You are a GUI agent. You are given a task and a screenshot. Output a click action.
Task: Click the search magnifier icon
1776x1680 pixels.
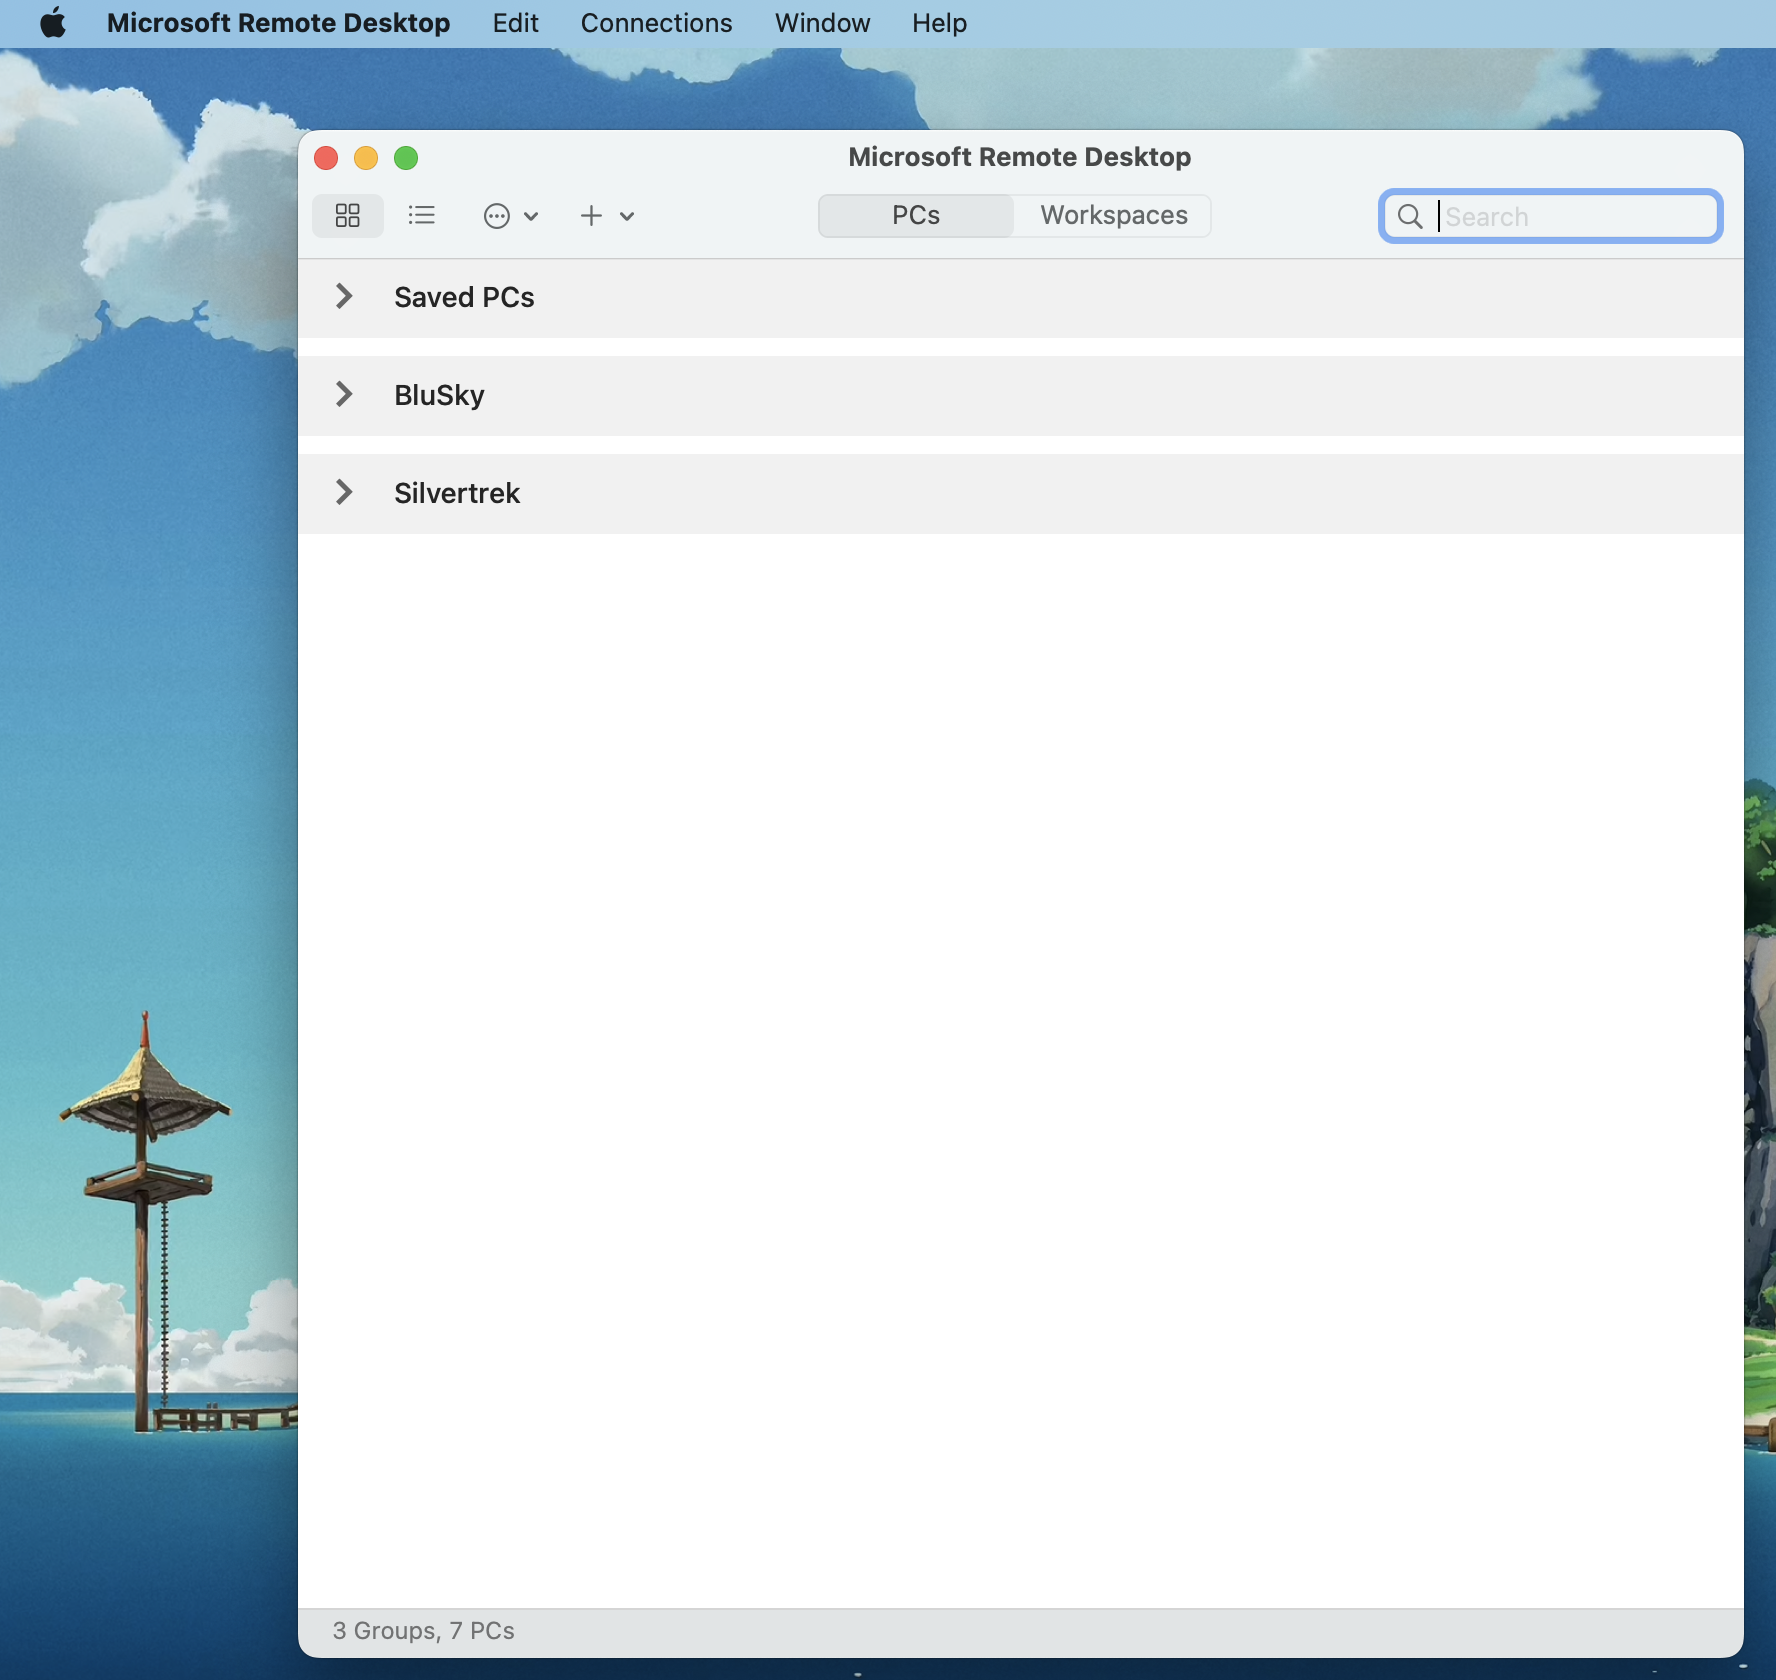point(1410,216)
